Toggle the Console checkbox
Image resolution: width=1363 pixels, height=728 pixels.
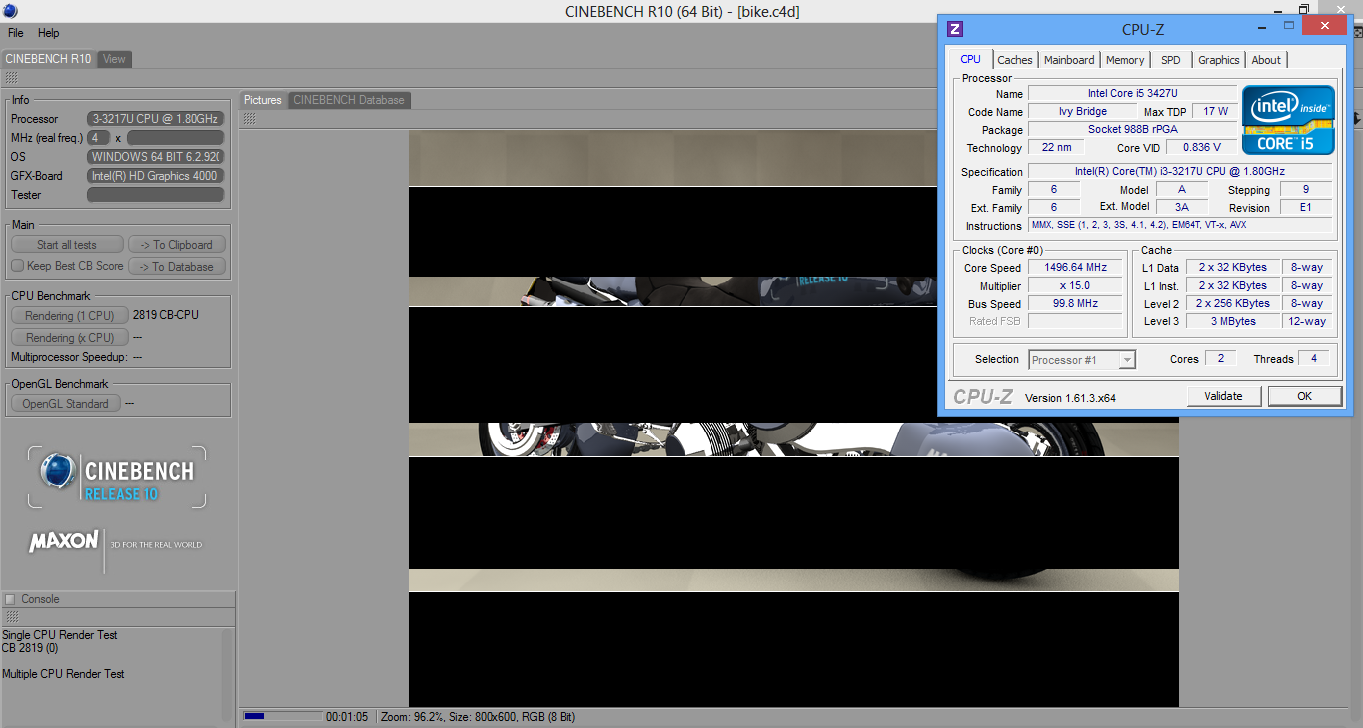10,599
